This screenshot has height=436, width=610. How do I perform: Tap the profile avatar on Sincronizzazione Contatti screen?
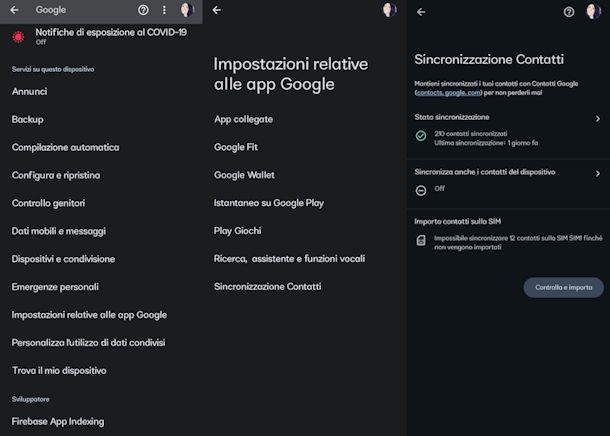click(x=593, y=11)
